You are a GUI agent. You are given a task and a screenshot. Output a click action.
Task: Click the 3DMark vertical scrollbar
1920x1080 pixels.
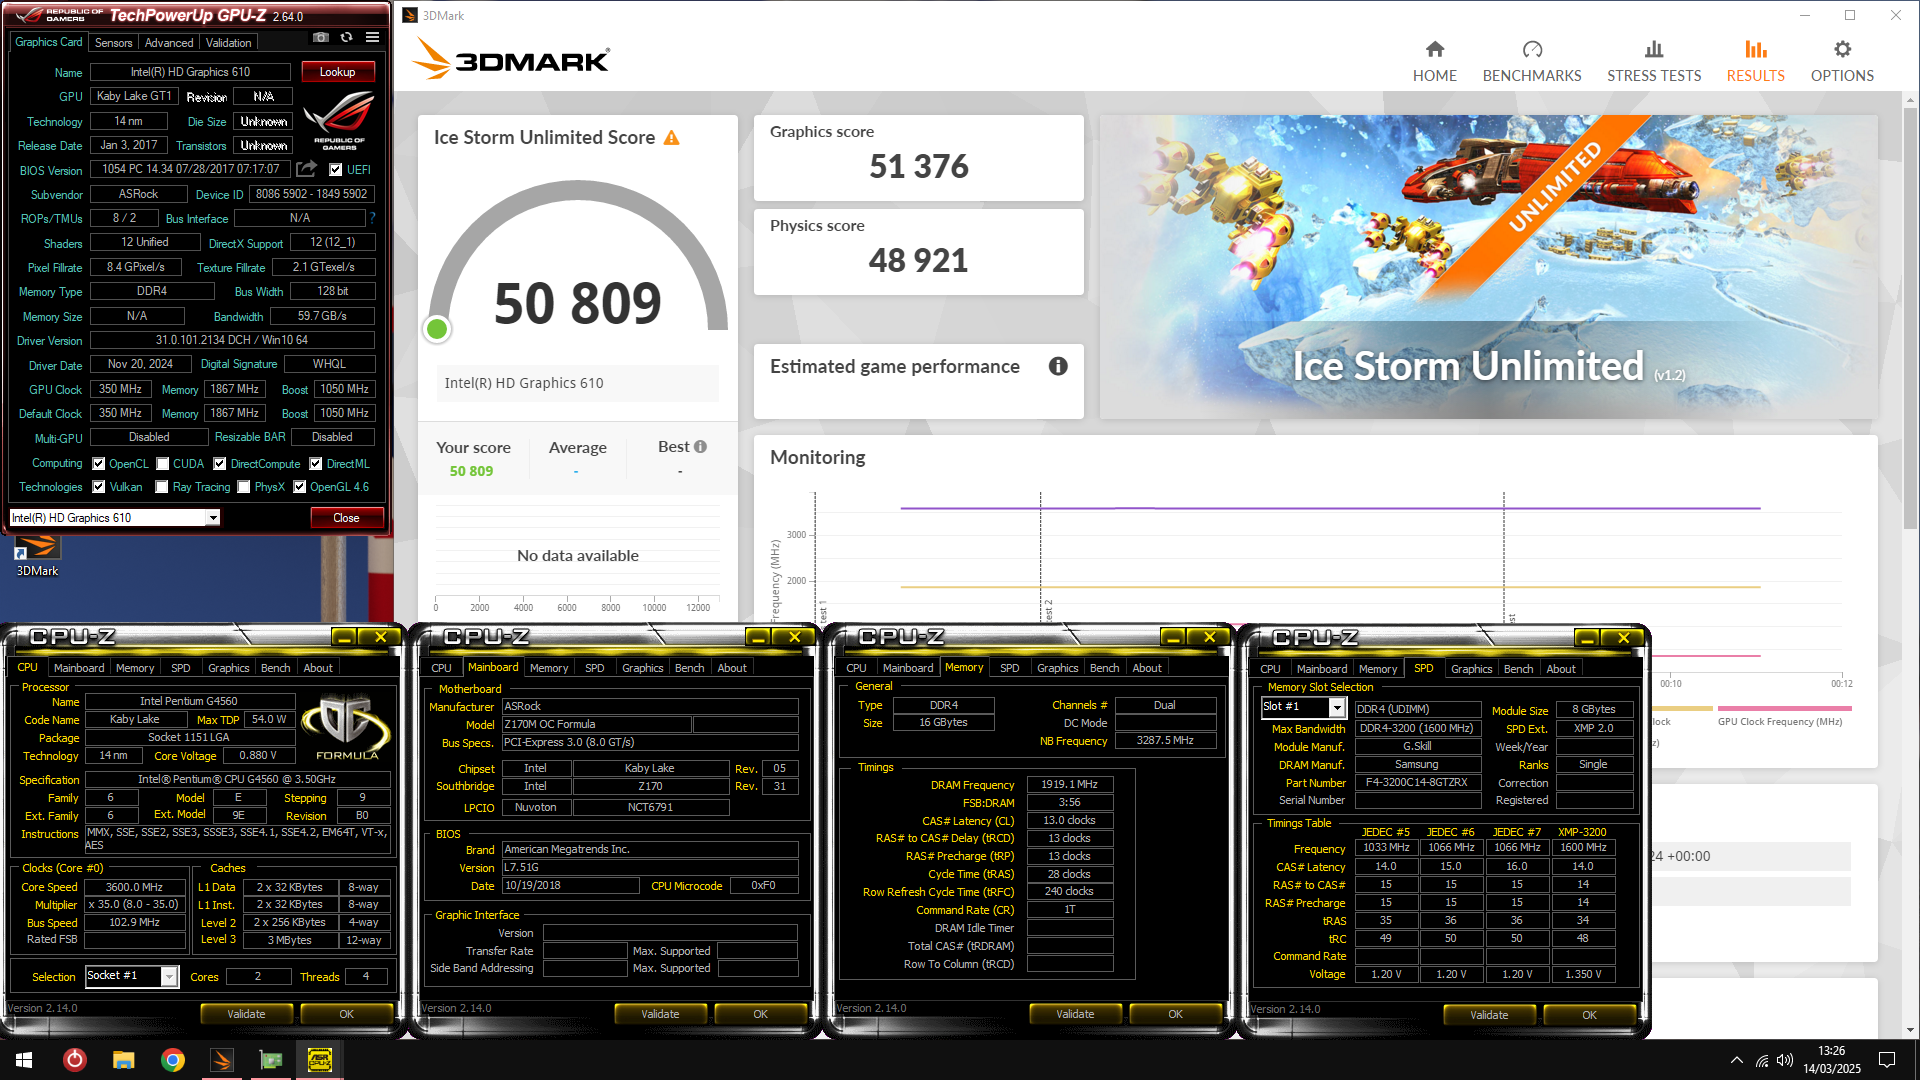click(x=1910, y=320)
